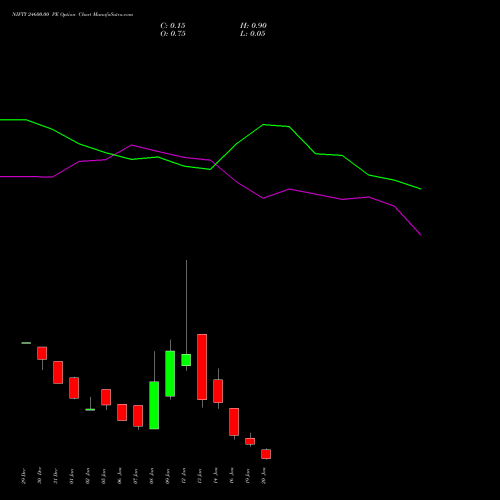This screenshot has height=500, width=500.
Task: Select the 02 Jan date label
Action: (88, 476)
